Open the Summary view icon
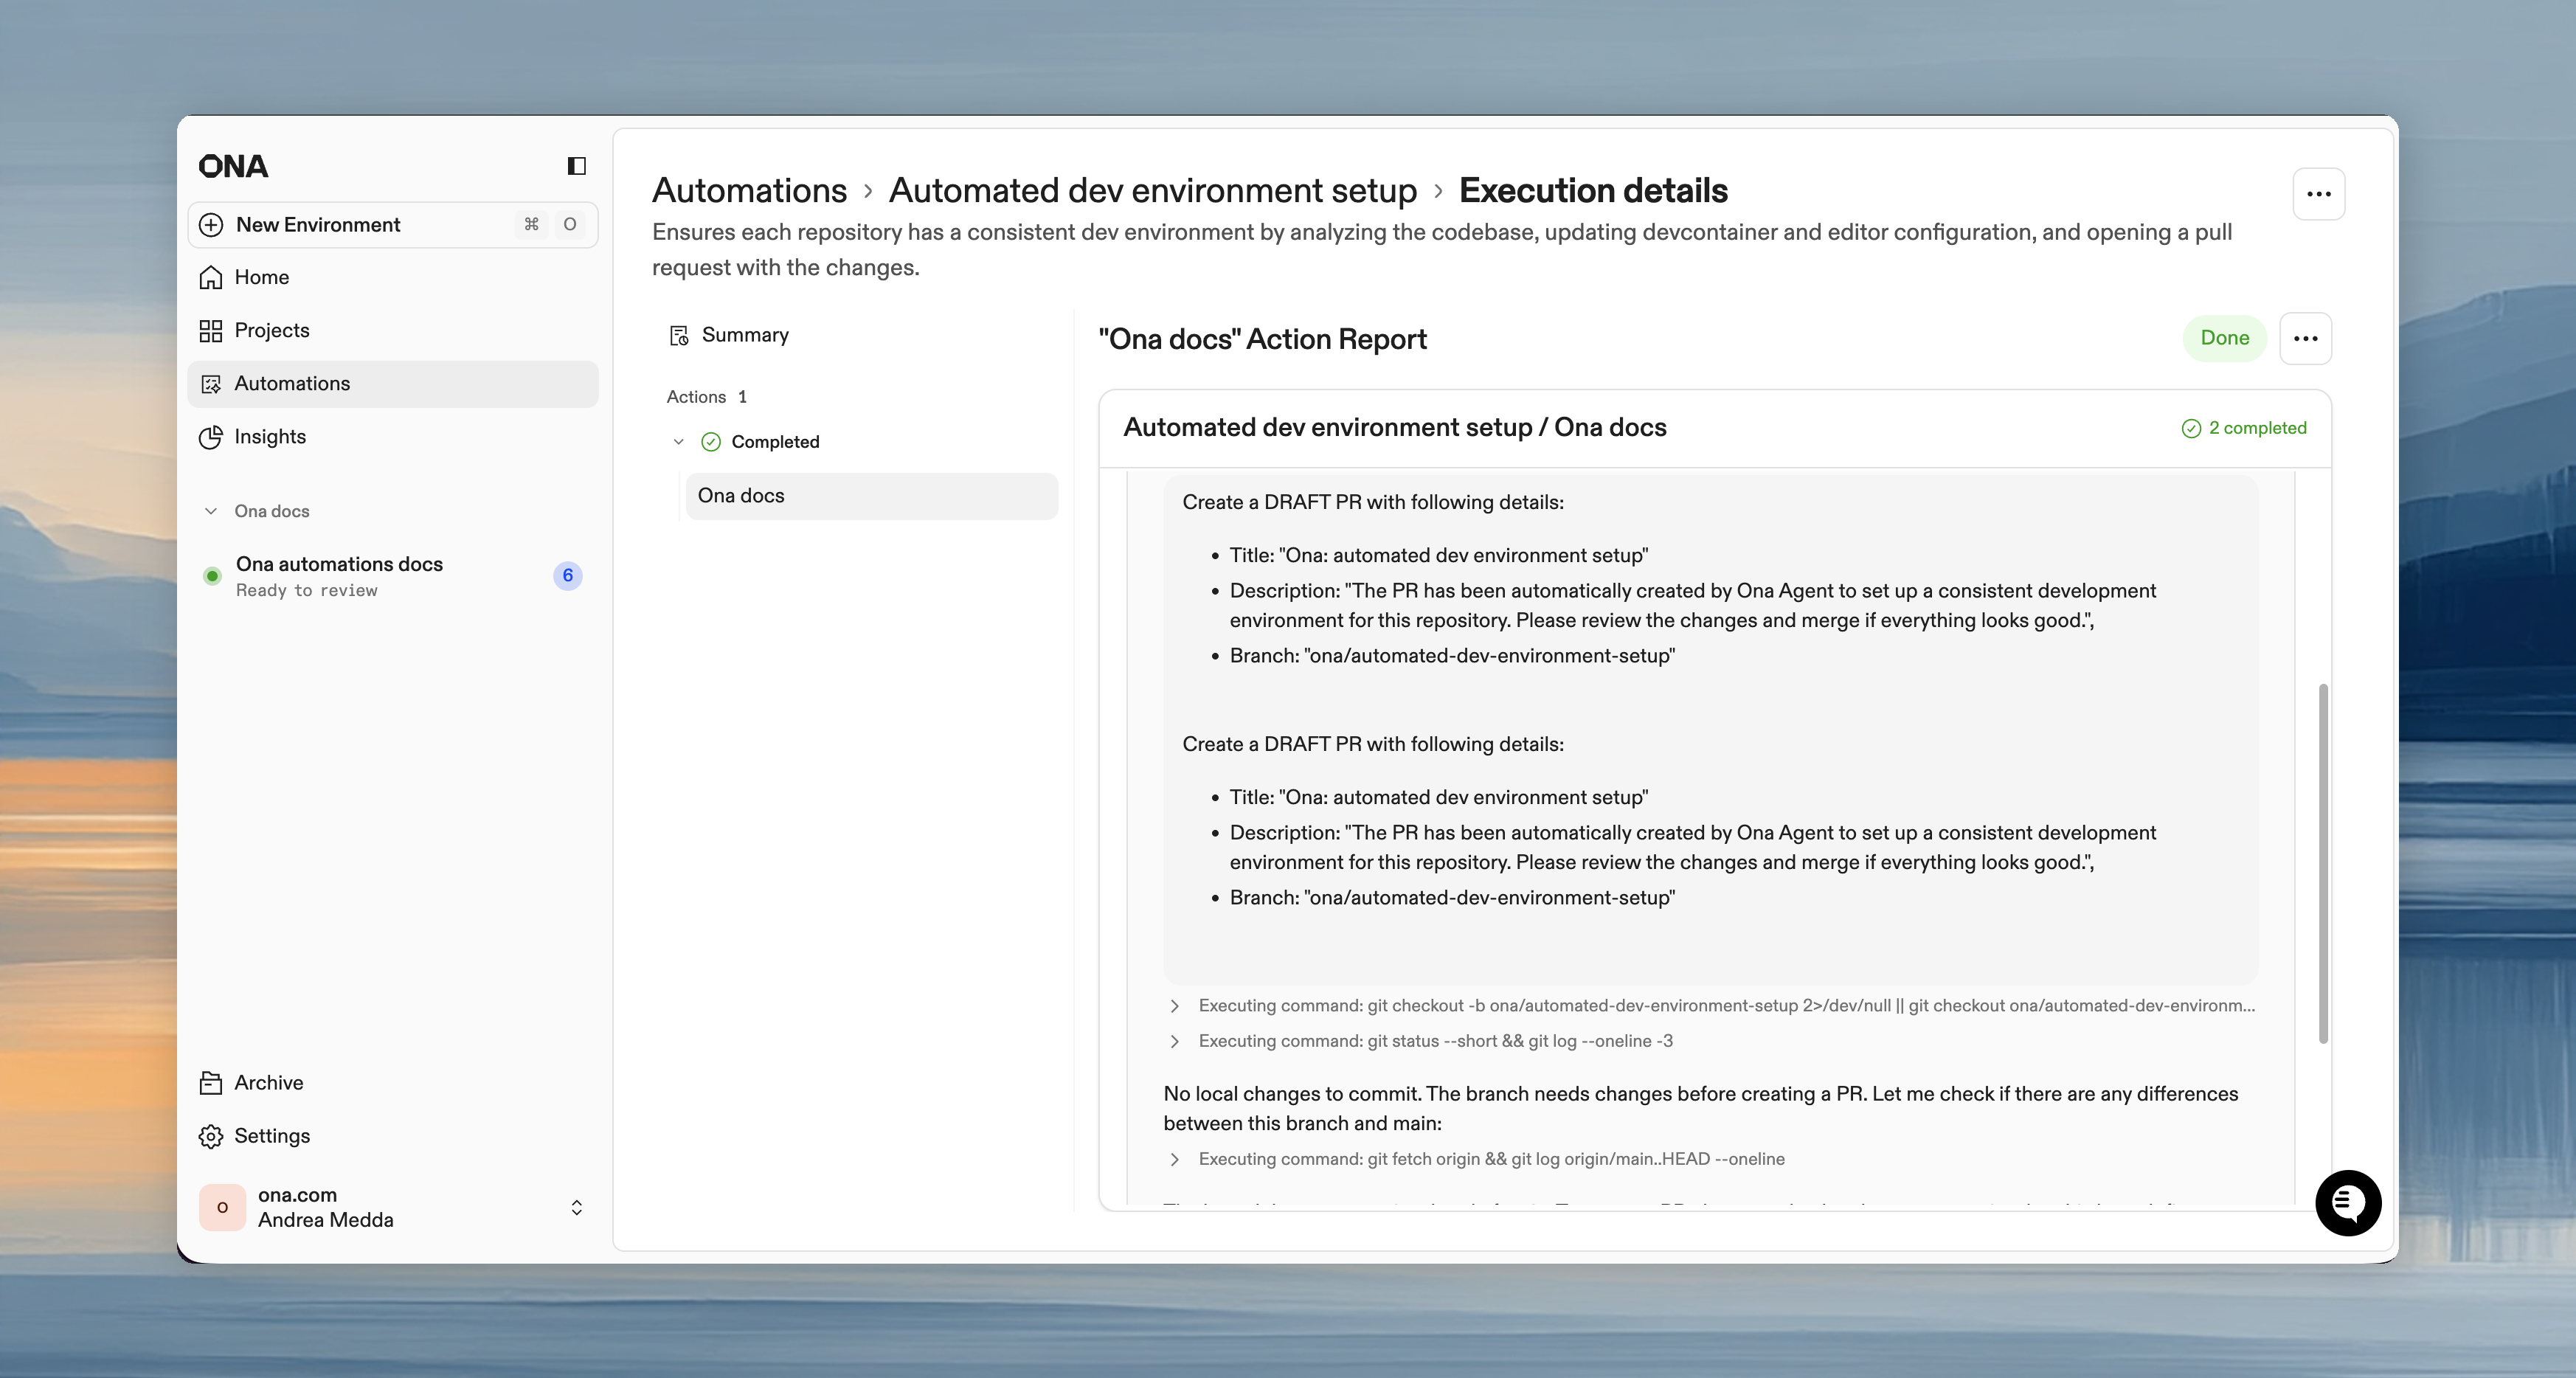 pos(678,335)
